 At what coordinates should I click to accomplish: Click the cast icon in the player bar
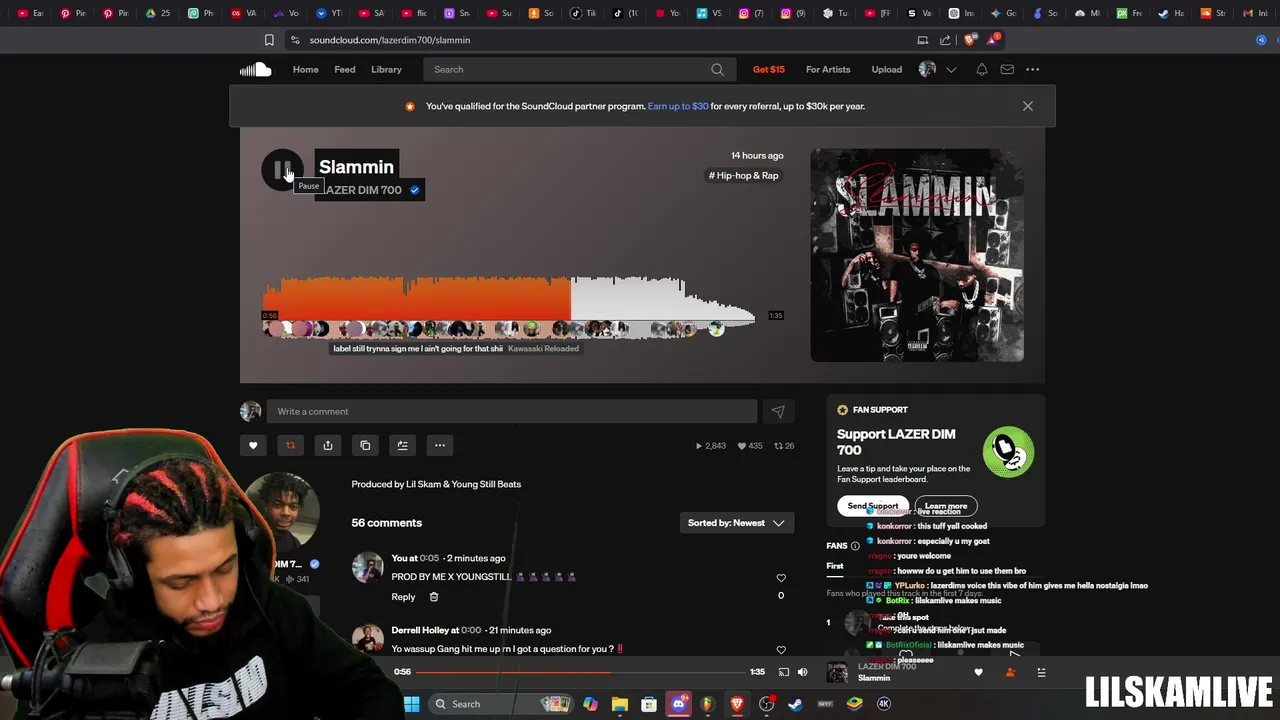click(x=784, y=672)
